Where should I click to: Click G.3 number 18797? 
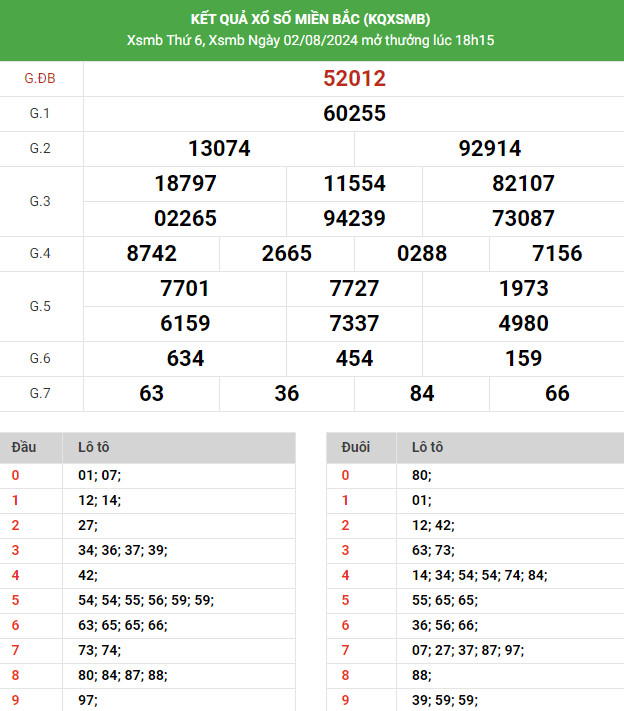(185, 183)
